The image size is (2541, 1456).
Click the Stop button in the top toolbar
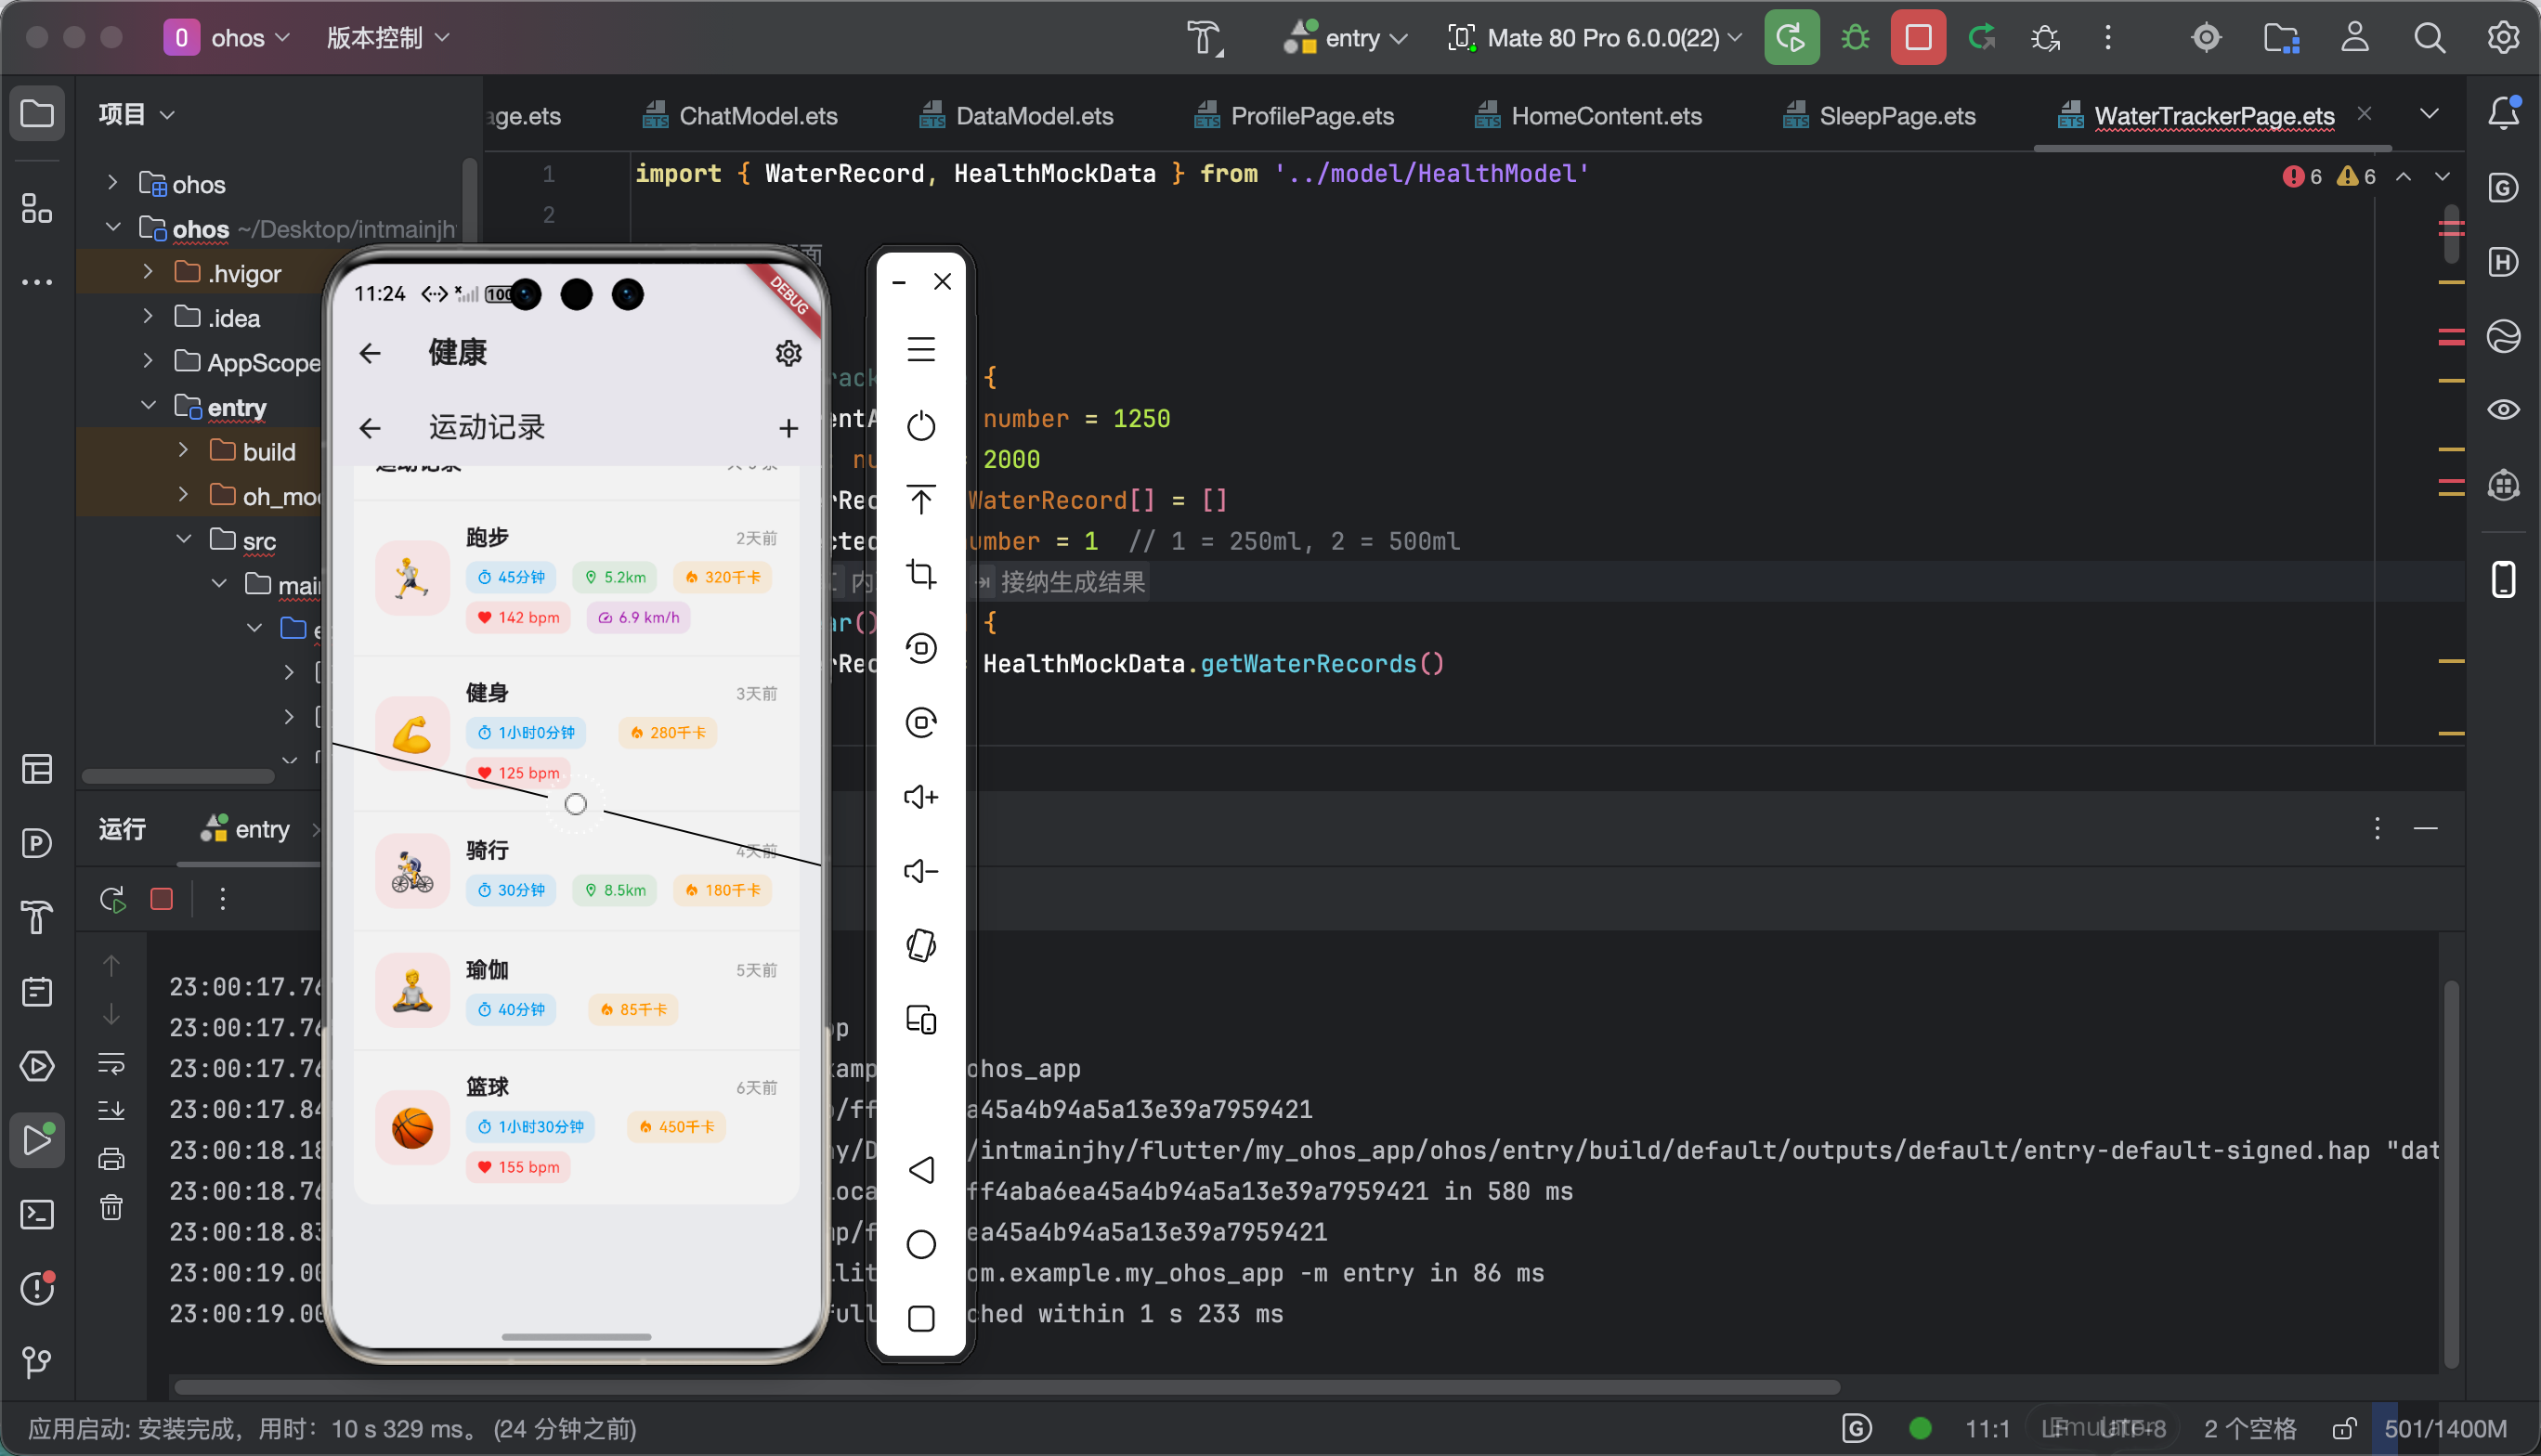[1917, 38]
